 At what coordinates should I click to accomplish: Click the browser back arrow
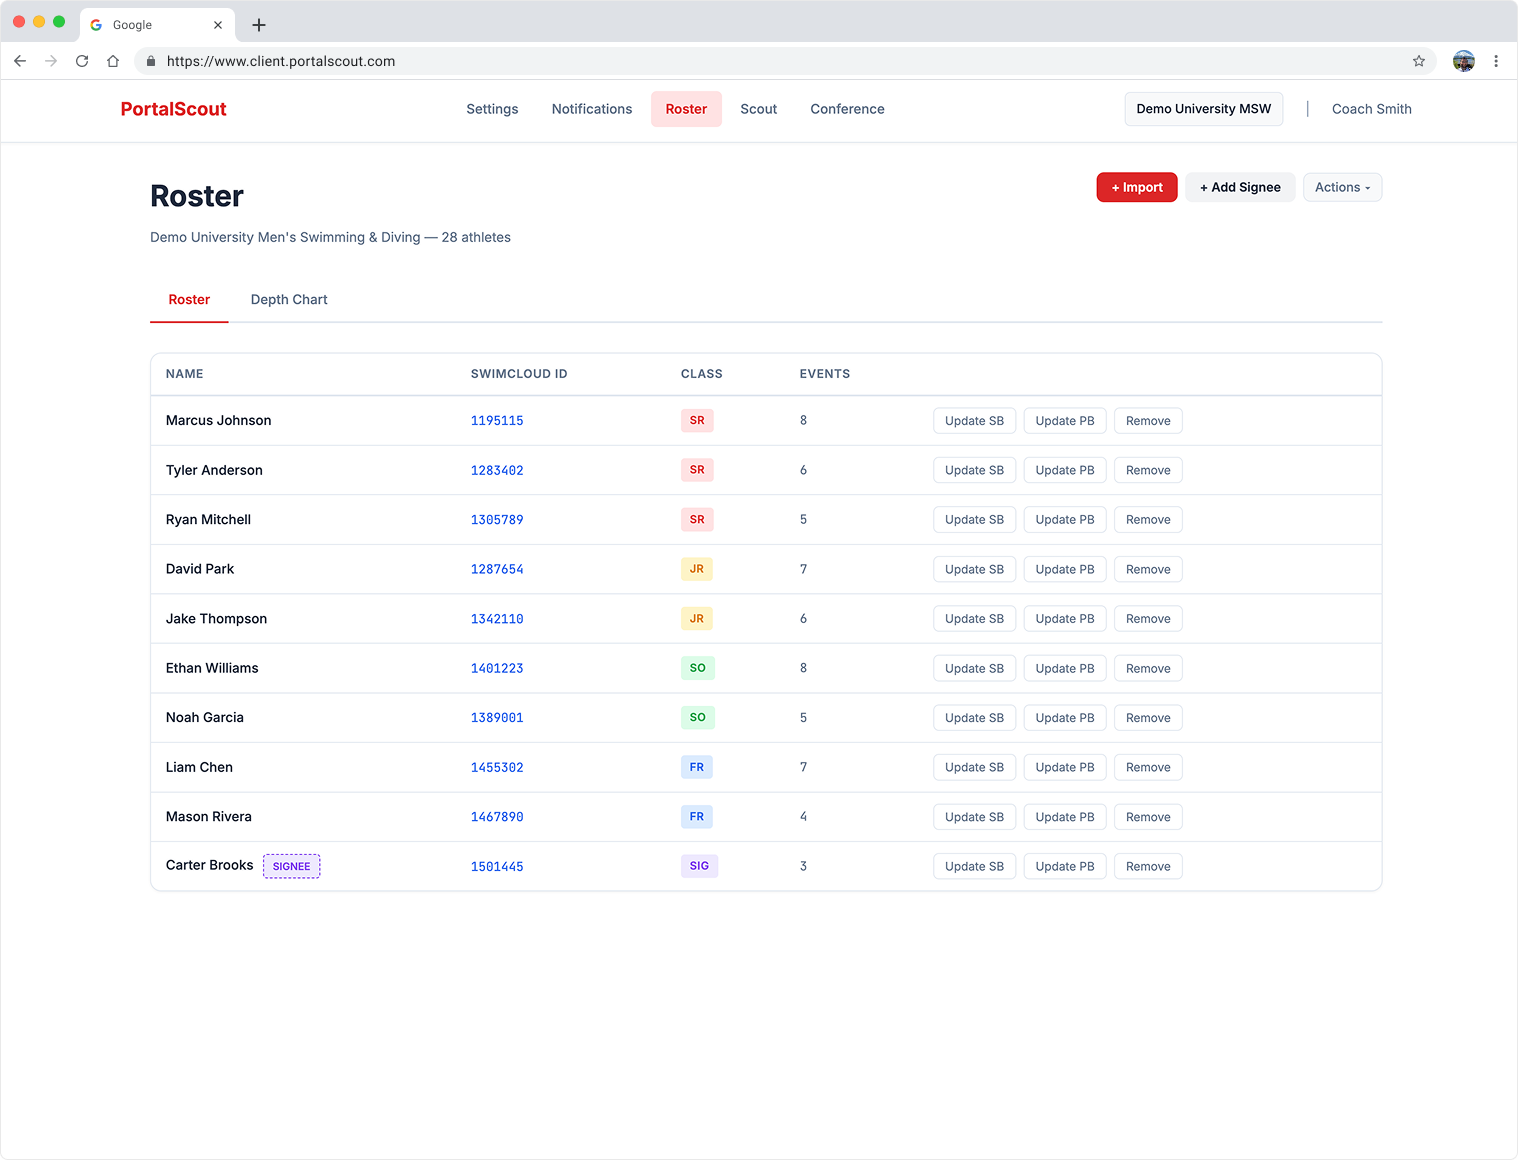[x=20, y=61]
